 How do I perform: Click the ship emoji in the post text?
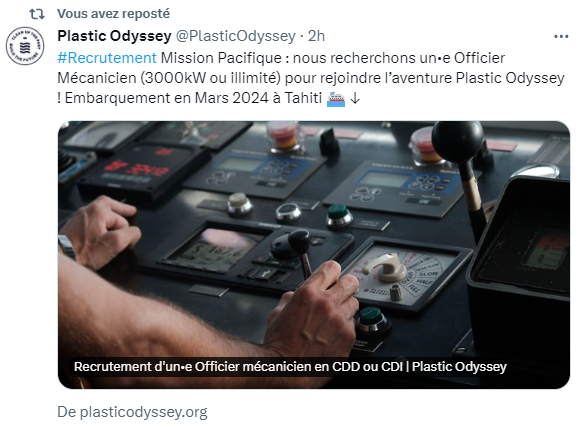336,99
